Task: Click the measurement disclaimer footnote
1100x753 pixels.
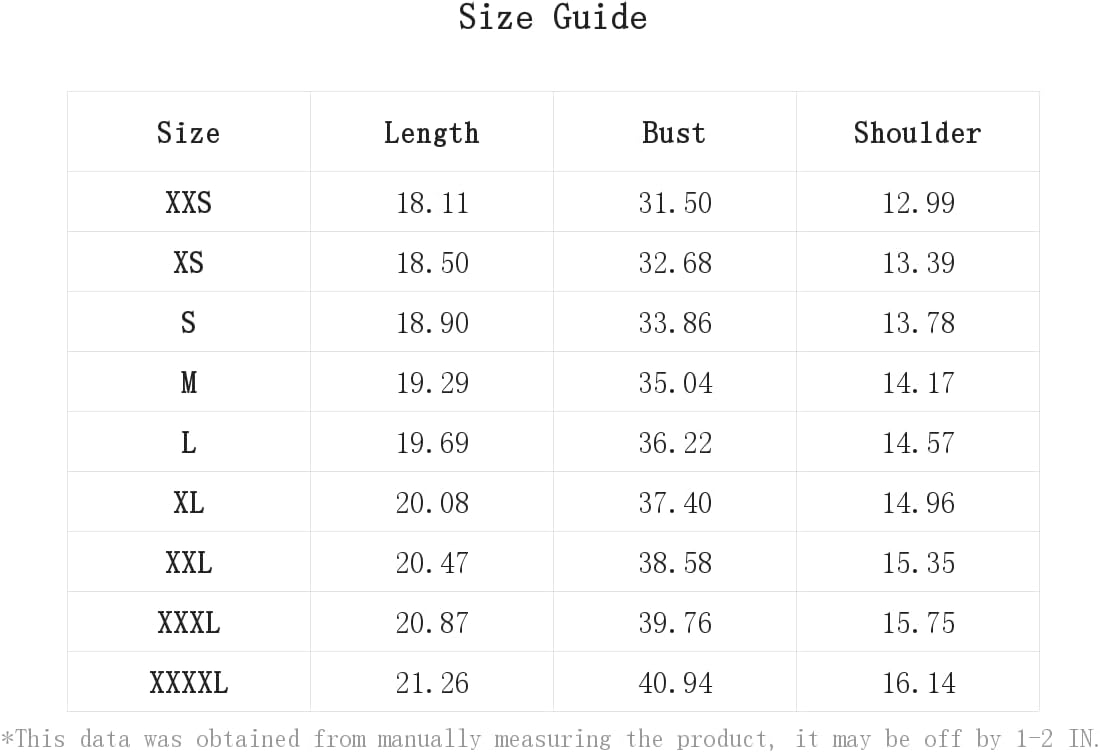Action: [x=549, y=738]
